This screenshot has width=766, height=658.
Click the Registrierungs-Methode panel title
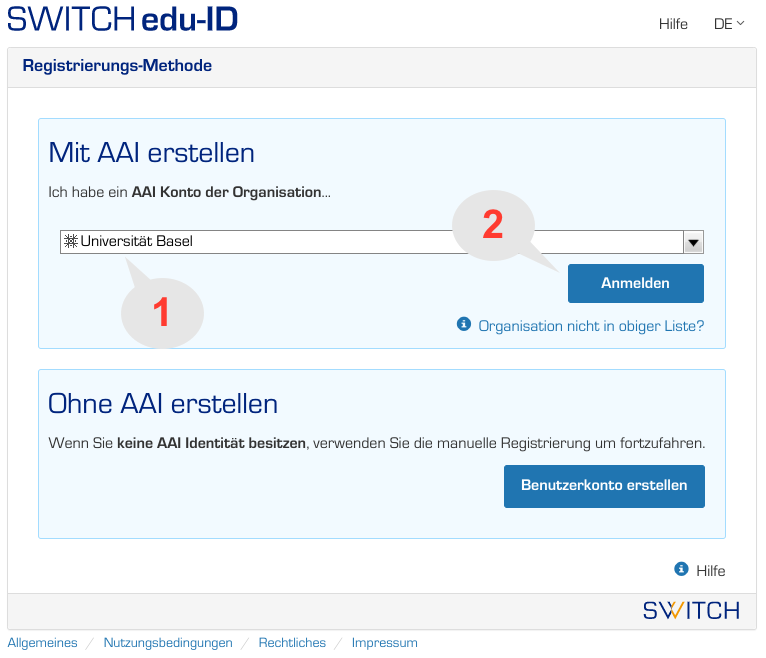pyautogui.click(x=117, y=66)
